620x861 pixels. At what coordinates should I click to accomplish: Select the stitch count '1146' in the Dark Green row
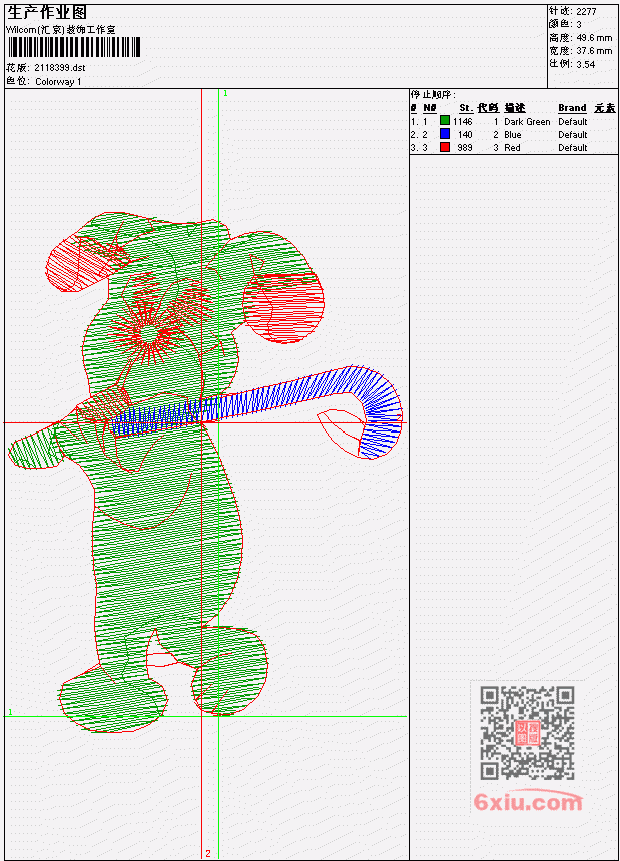tap(463, 121)
